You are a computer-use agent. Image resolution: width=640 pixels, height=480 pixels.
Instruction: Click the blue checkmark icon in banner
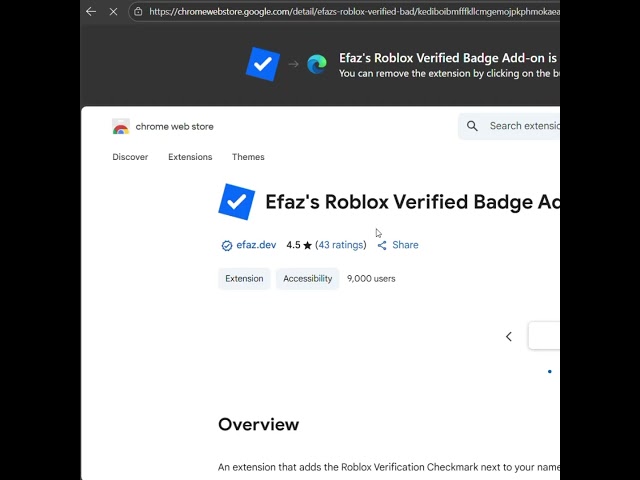pyautogui.click(x=263, y=64)
